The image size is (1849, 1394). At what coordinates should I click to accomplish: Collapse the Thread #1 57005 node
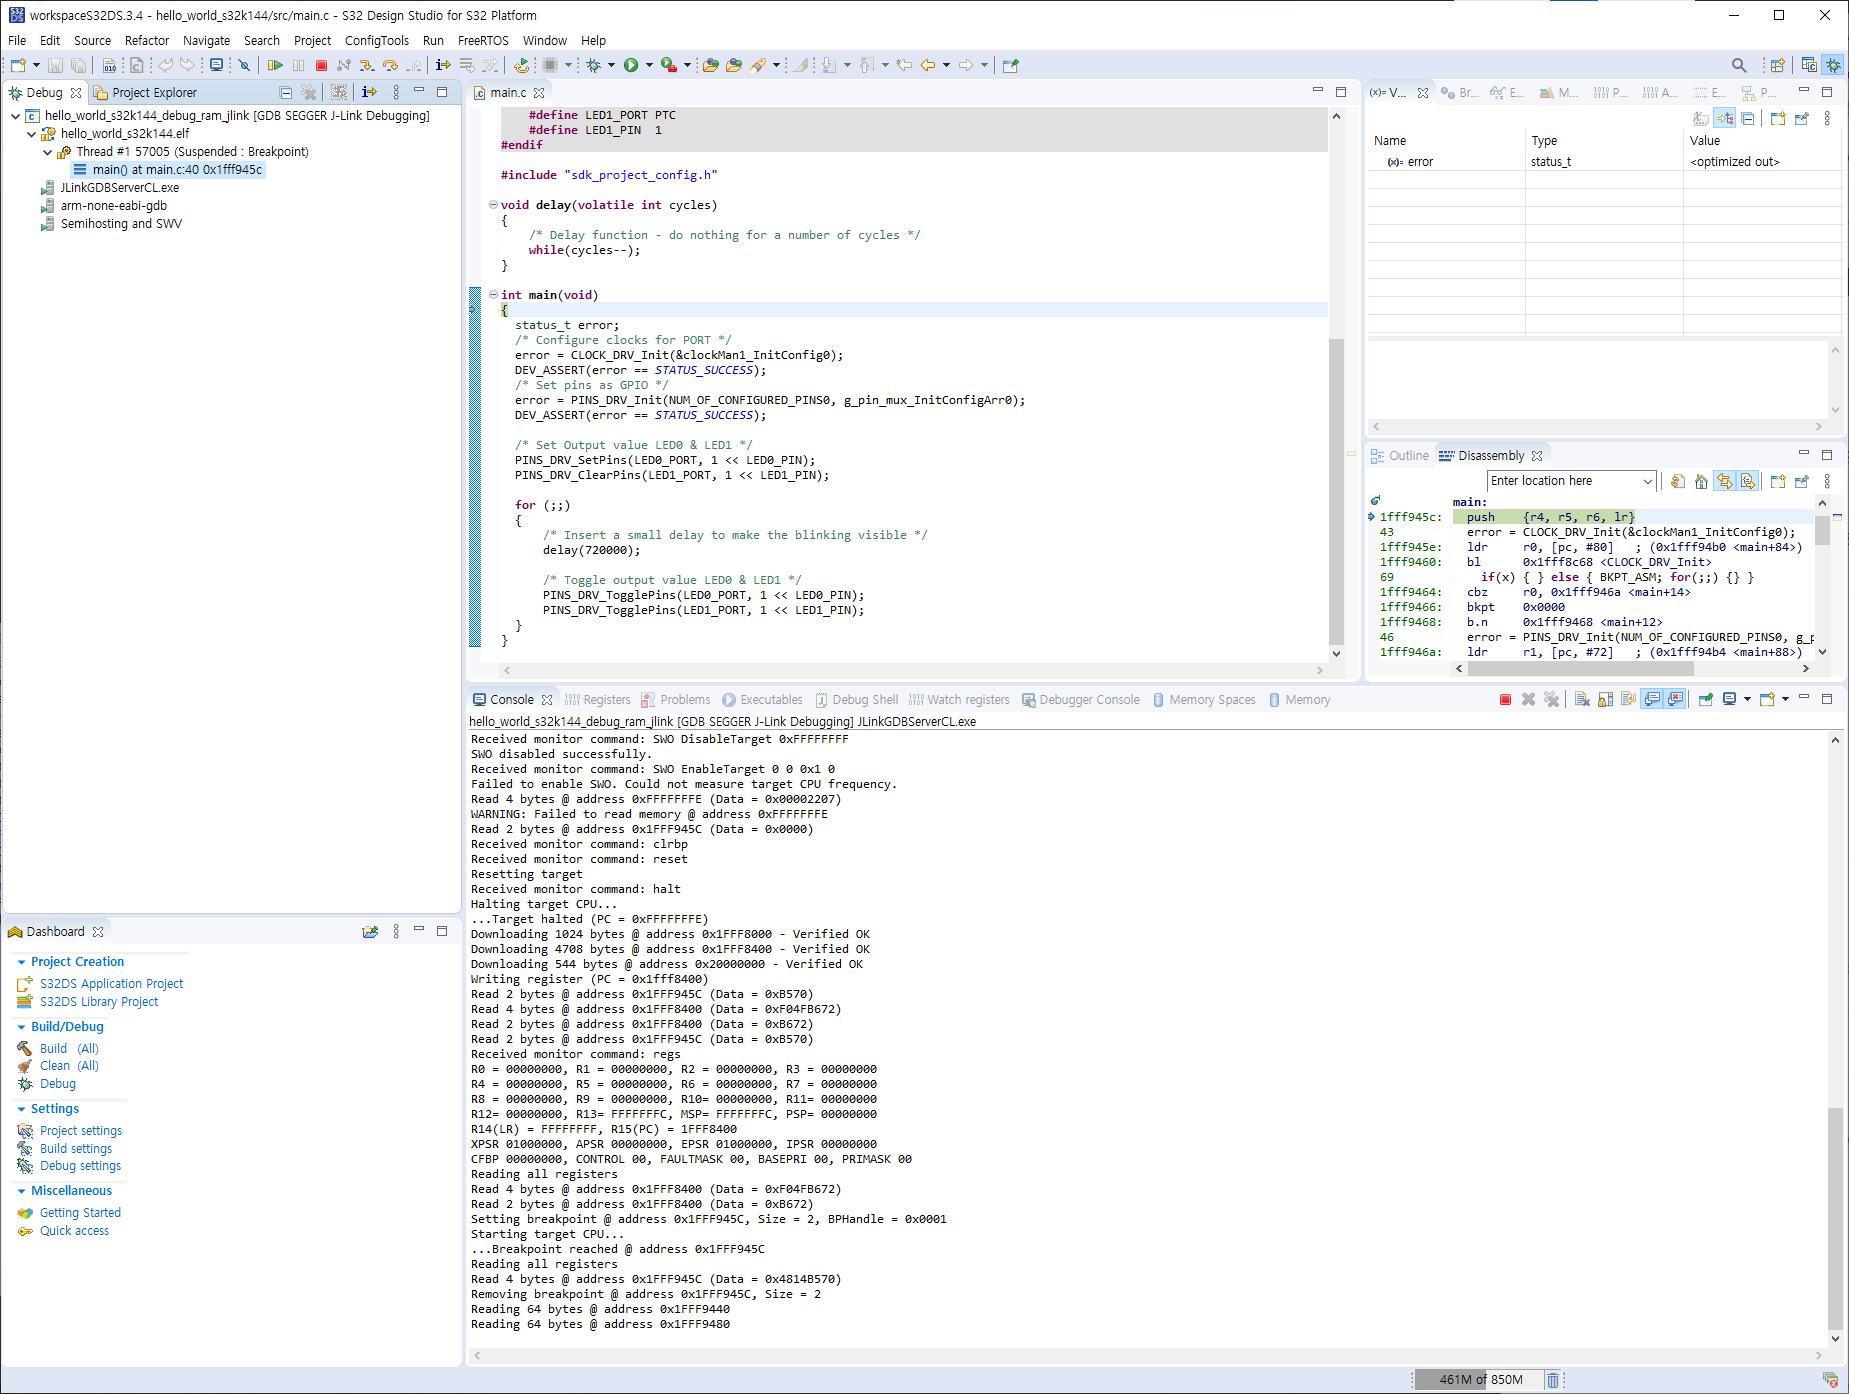pos(47,152)
